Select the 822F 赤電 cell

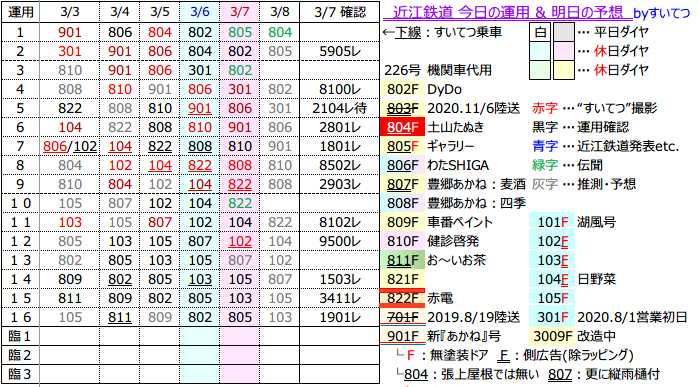point(402,298)
